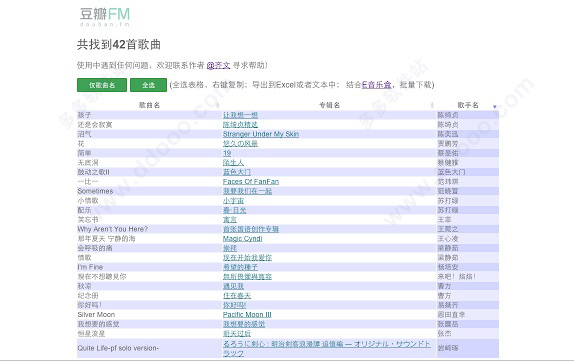
Task: Sort by the 歌曲名 column arrow
Action: [217, 105]
